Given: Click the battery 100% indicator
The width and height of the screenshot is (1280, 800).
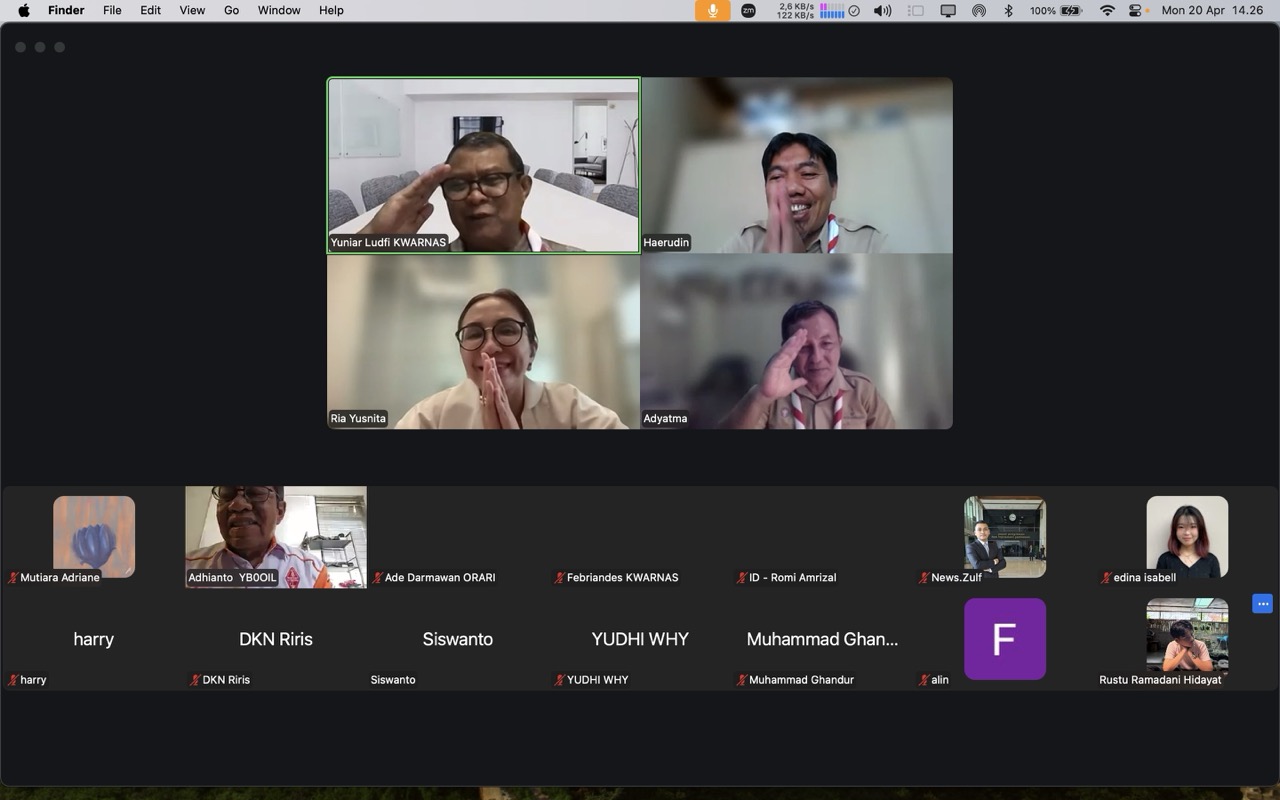Looking at the screenshot, I should point(1056,10).
